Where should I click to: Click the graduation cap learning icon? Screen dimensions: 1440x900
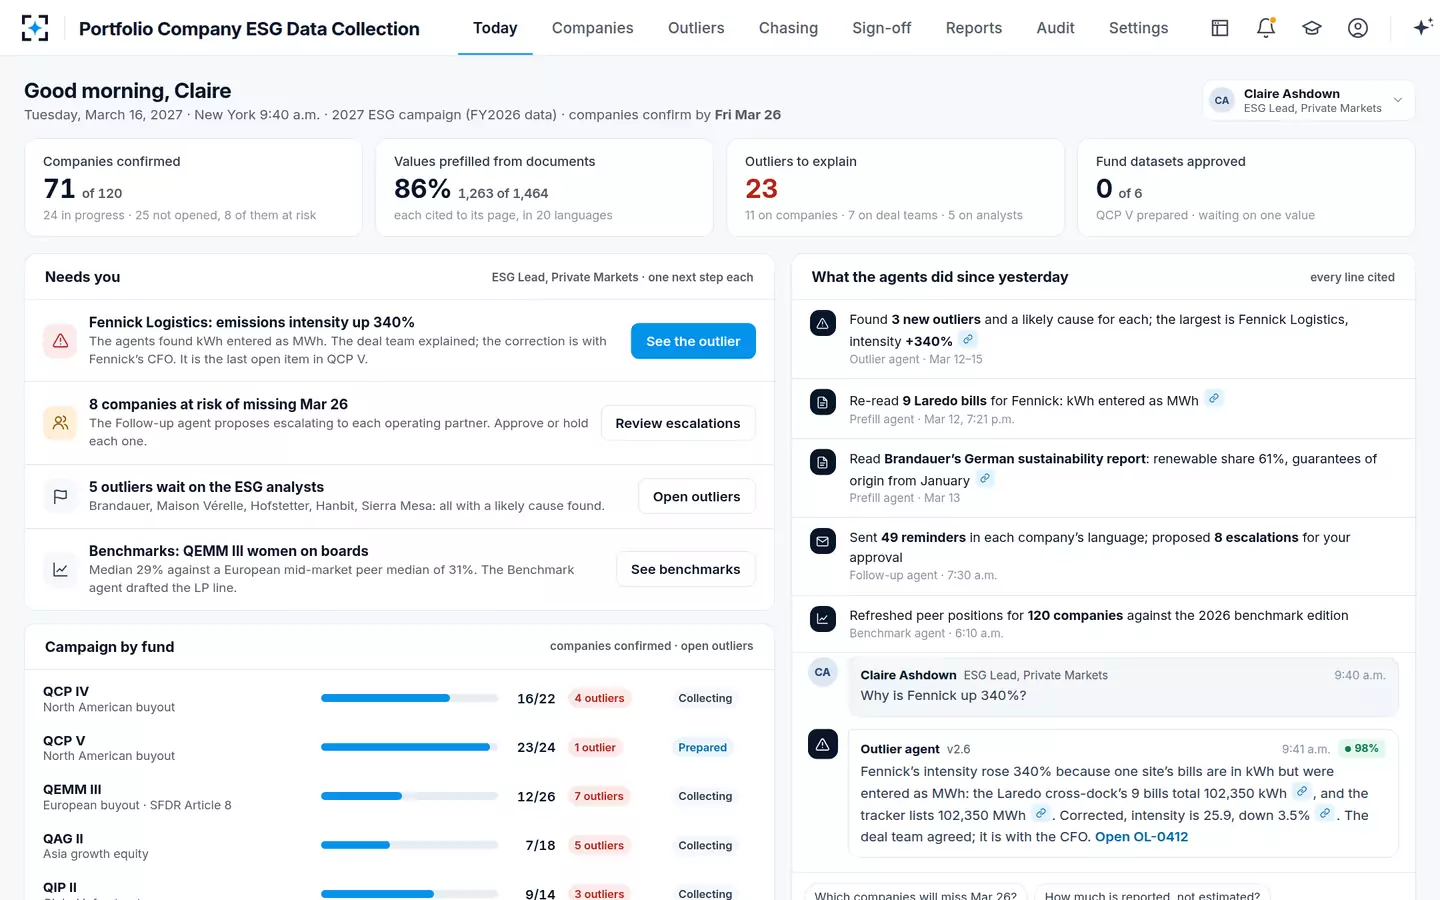pos(1312,28)
